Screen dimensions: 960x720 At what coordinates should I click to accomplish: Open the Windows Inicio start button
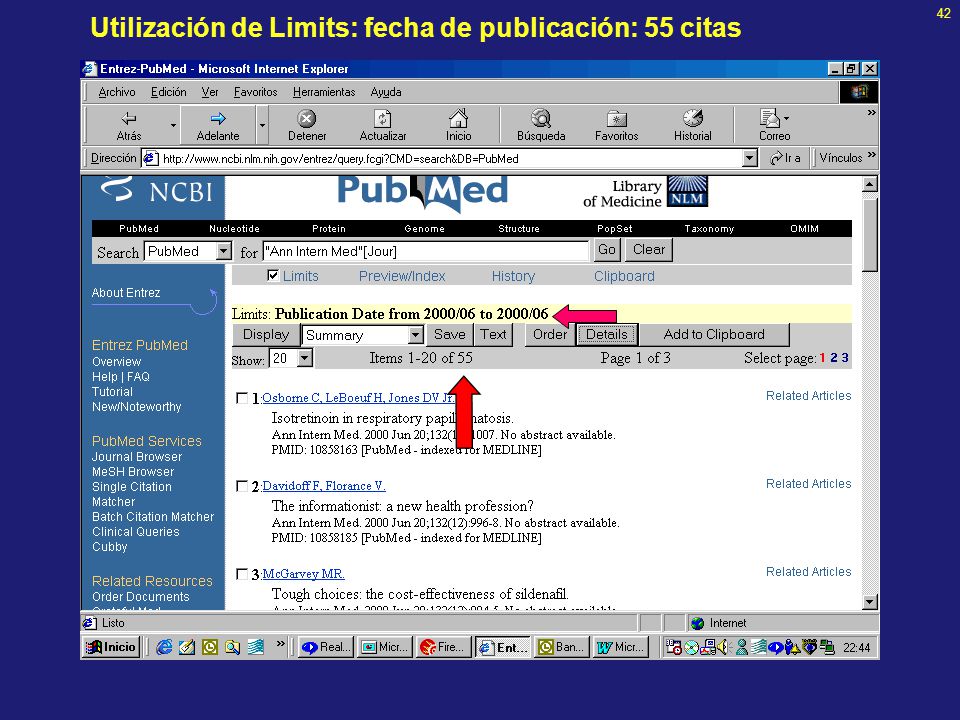coord(111,647)
